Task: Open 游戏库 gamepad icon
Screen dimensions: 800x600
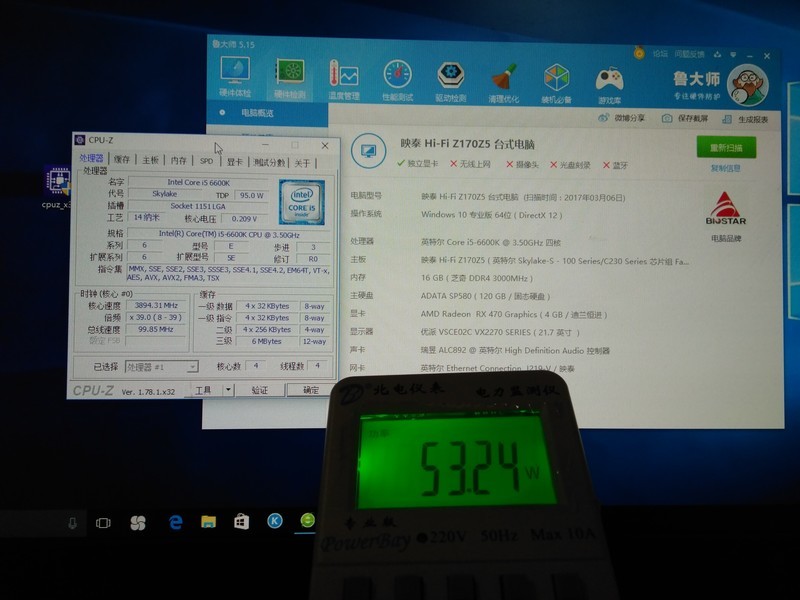Action: pos(610,85)
